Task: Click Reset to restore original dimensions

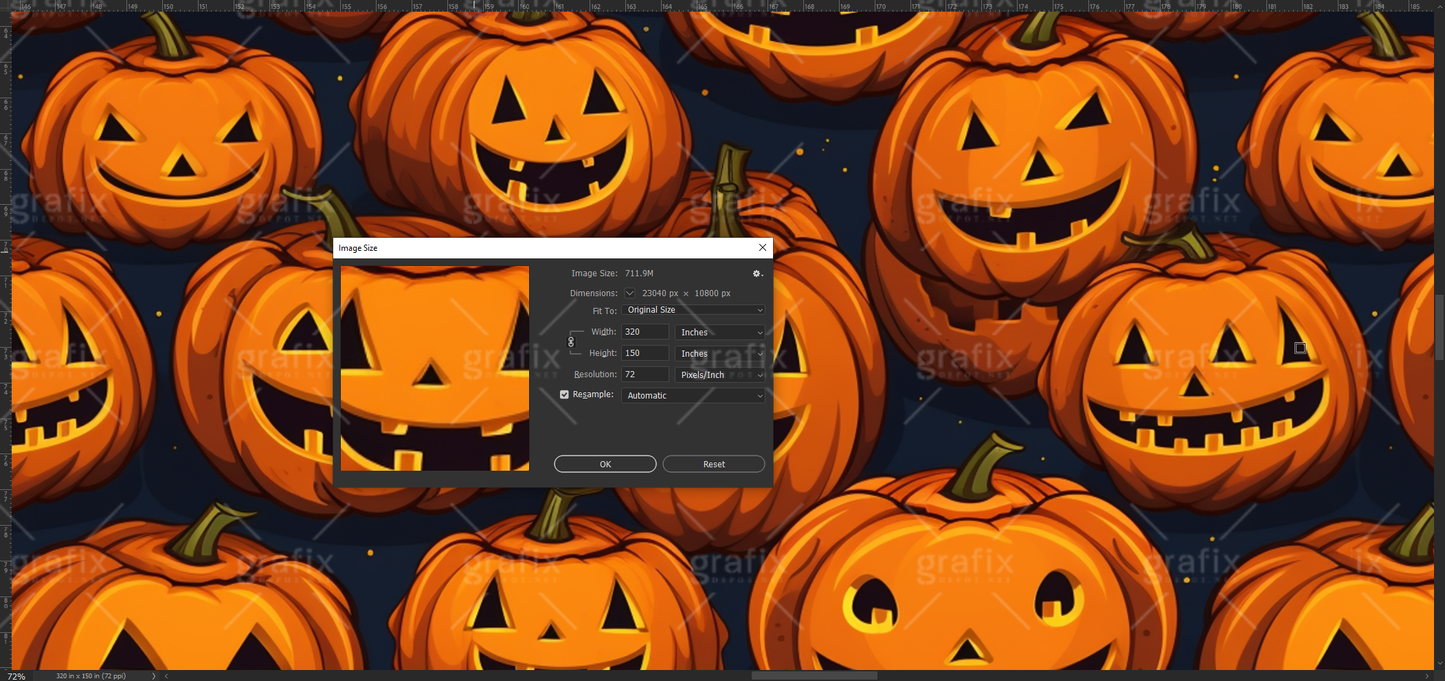Action: [713, 463]
